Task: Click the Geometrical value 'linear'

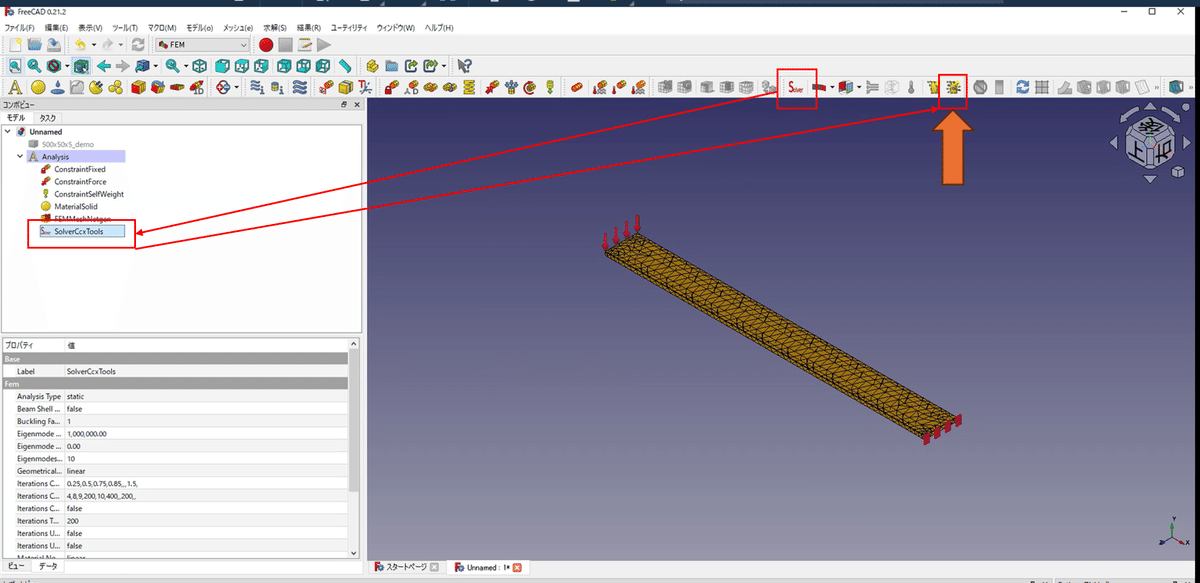Action: pyautogui.click(x=76, y=471)
